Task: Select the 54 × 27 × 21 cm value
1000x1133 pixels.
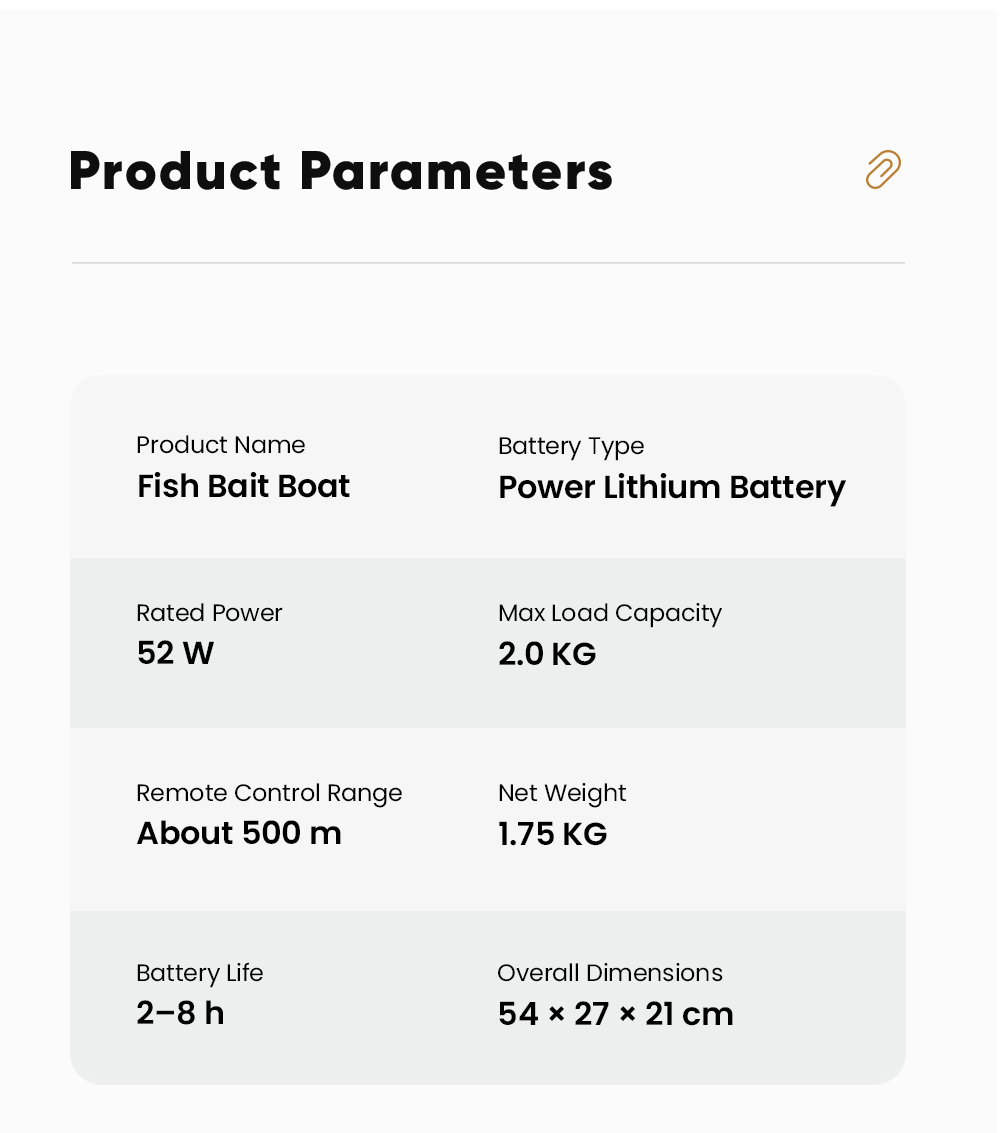Action: 616,1014
